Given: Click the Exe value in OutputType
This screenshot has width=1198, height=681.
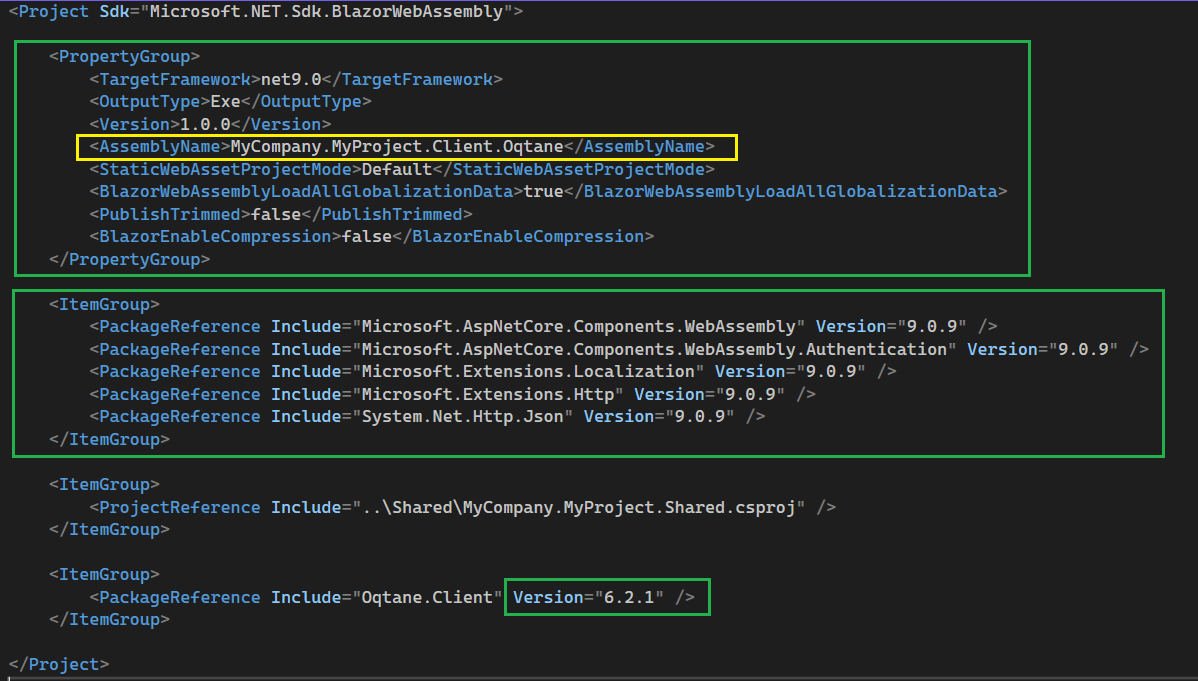Looking at the screenshot, I should point(225,101).
